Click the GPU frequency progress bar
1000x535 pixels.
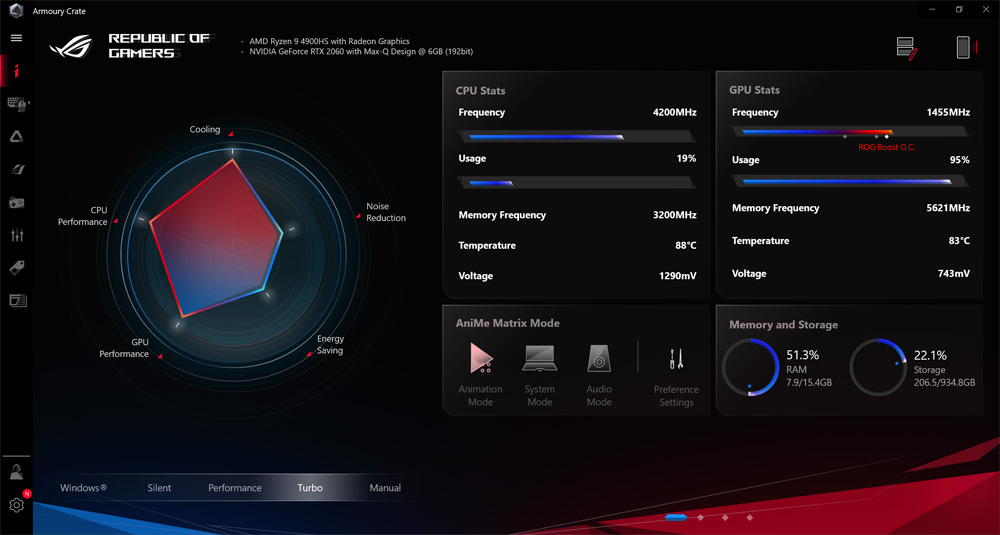[x=850, y=132]
